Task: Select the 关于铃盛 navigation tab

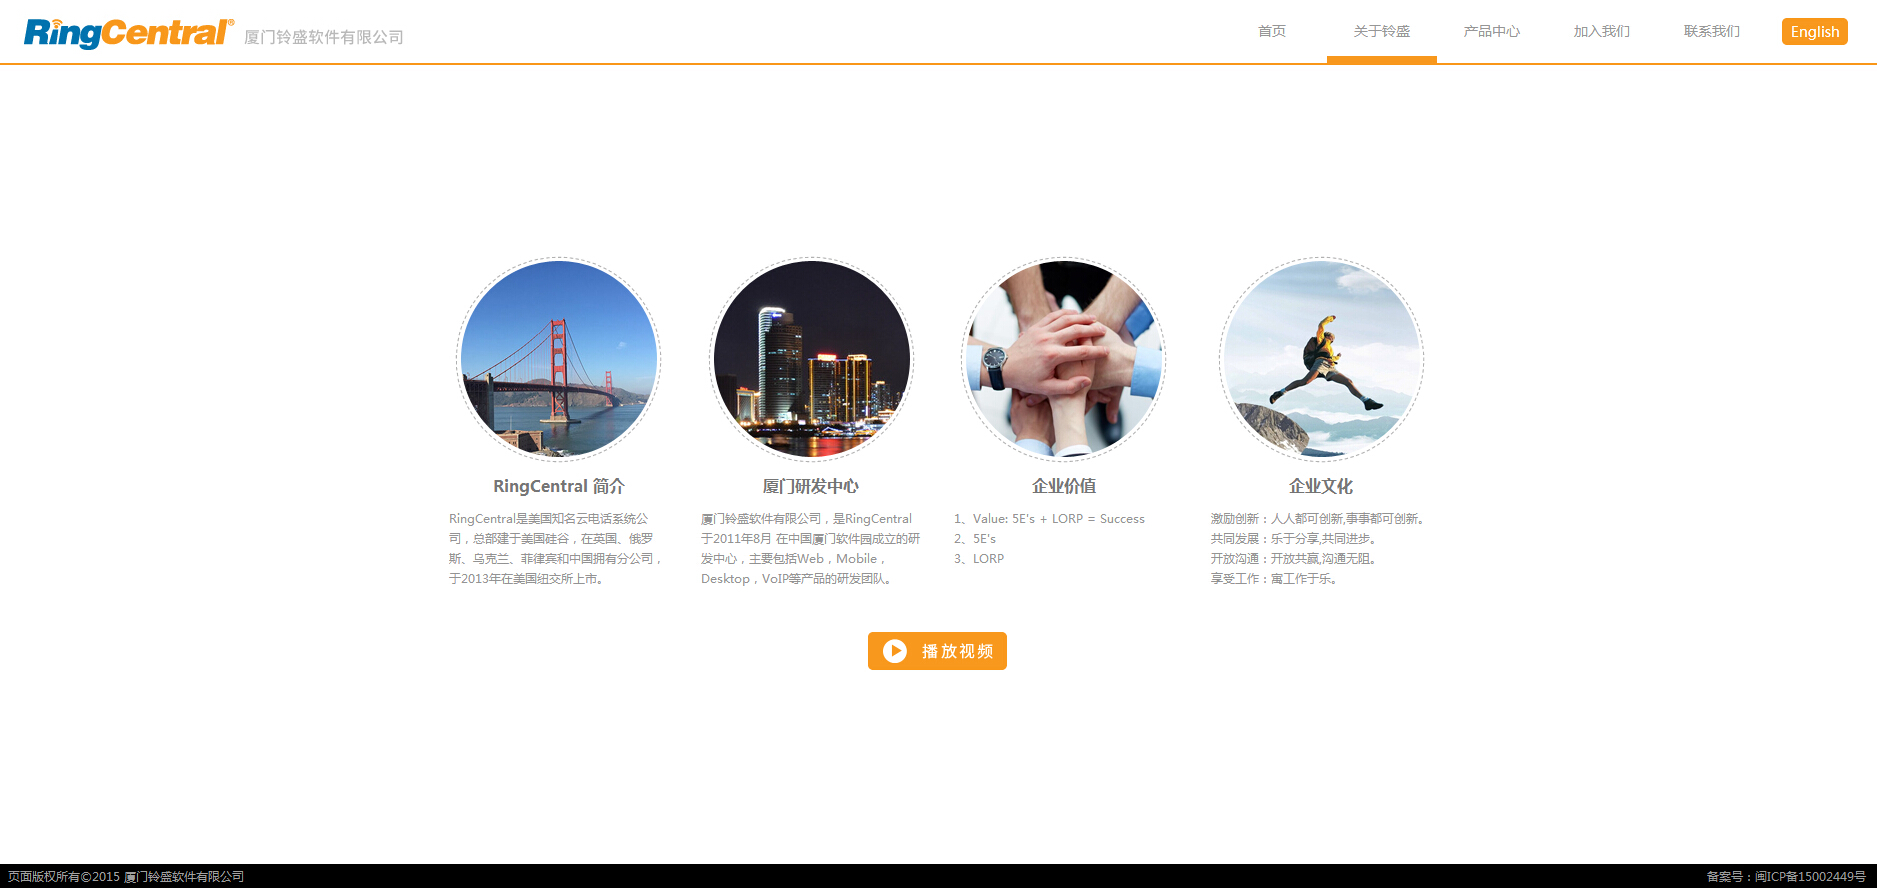Action: 1382,31
